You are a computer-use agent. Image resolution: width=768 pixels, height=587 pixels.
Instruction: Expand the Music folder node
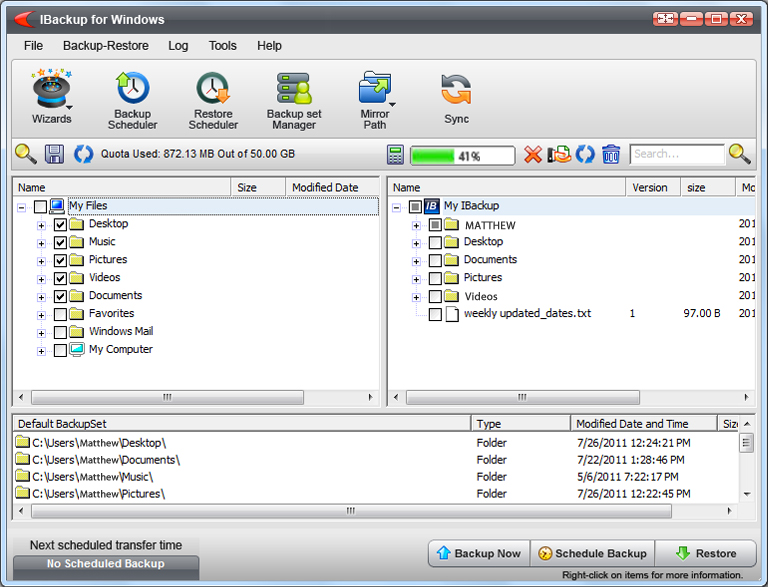pyautogui.click(x=41, y=244)
